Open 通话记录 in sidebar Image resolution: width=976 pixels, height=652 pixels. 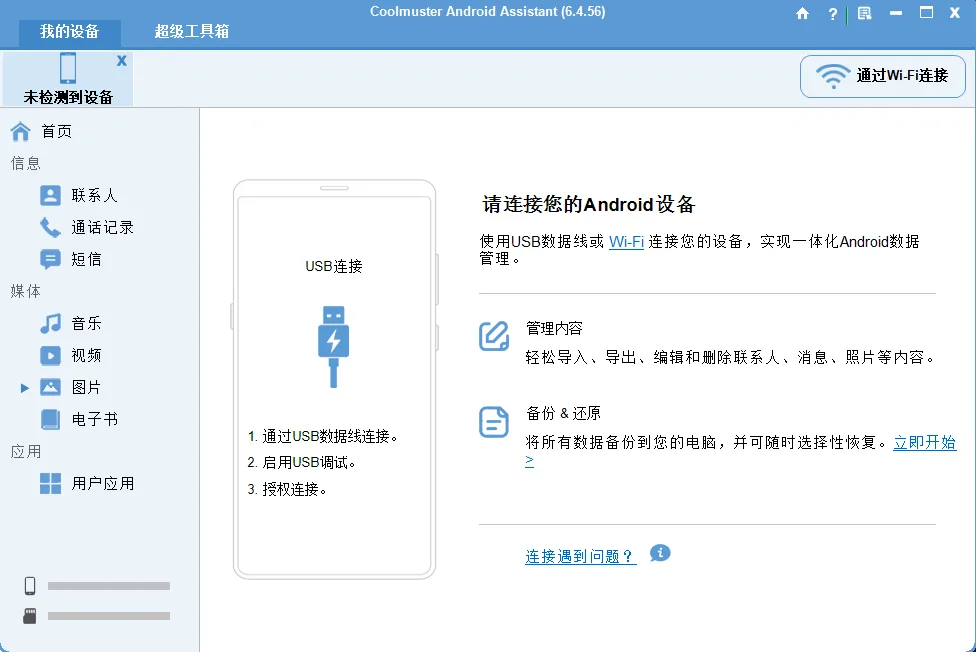(102, 227)
